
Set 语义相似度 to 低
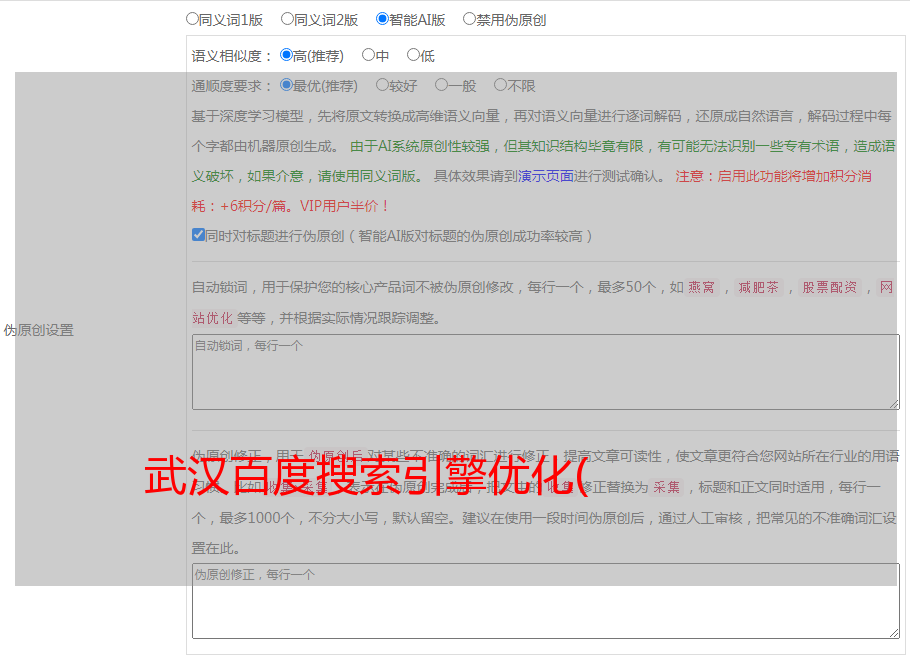[x=414, y=55]
